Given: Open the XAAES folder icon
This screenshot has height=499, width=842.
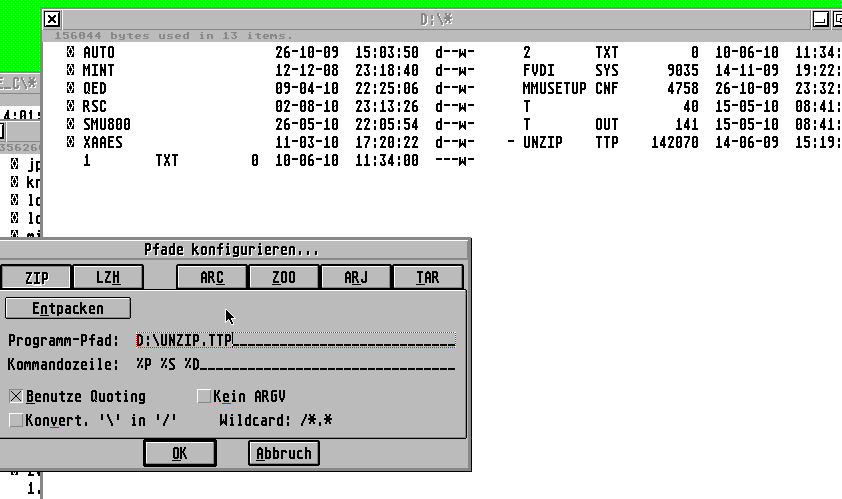Looking at the screenshot, I should pyautogui.click(x=71, y=142).
